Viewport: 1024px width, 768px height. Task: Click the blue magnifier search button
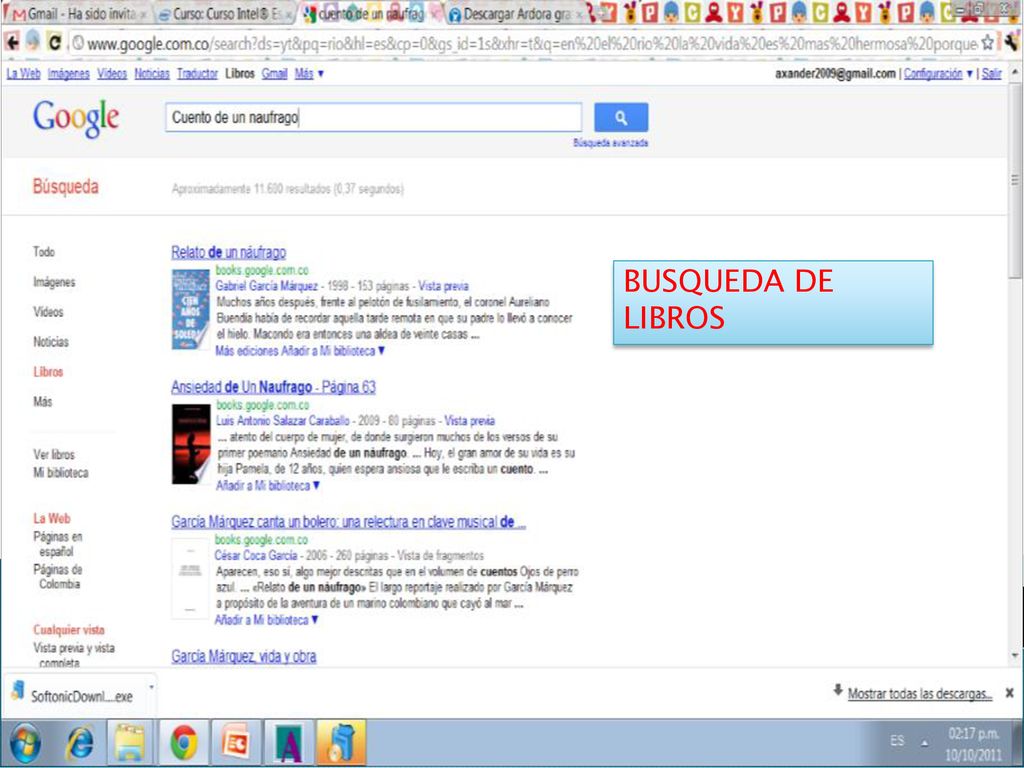tap(620, 118)
